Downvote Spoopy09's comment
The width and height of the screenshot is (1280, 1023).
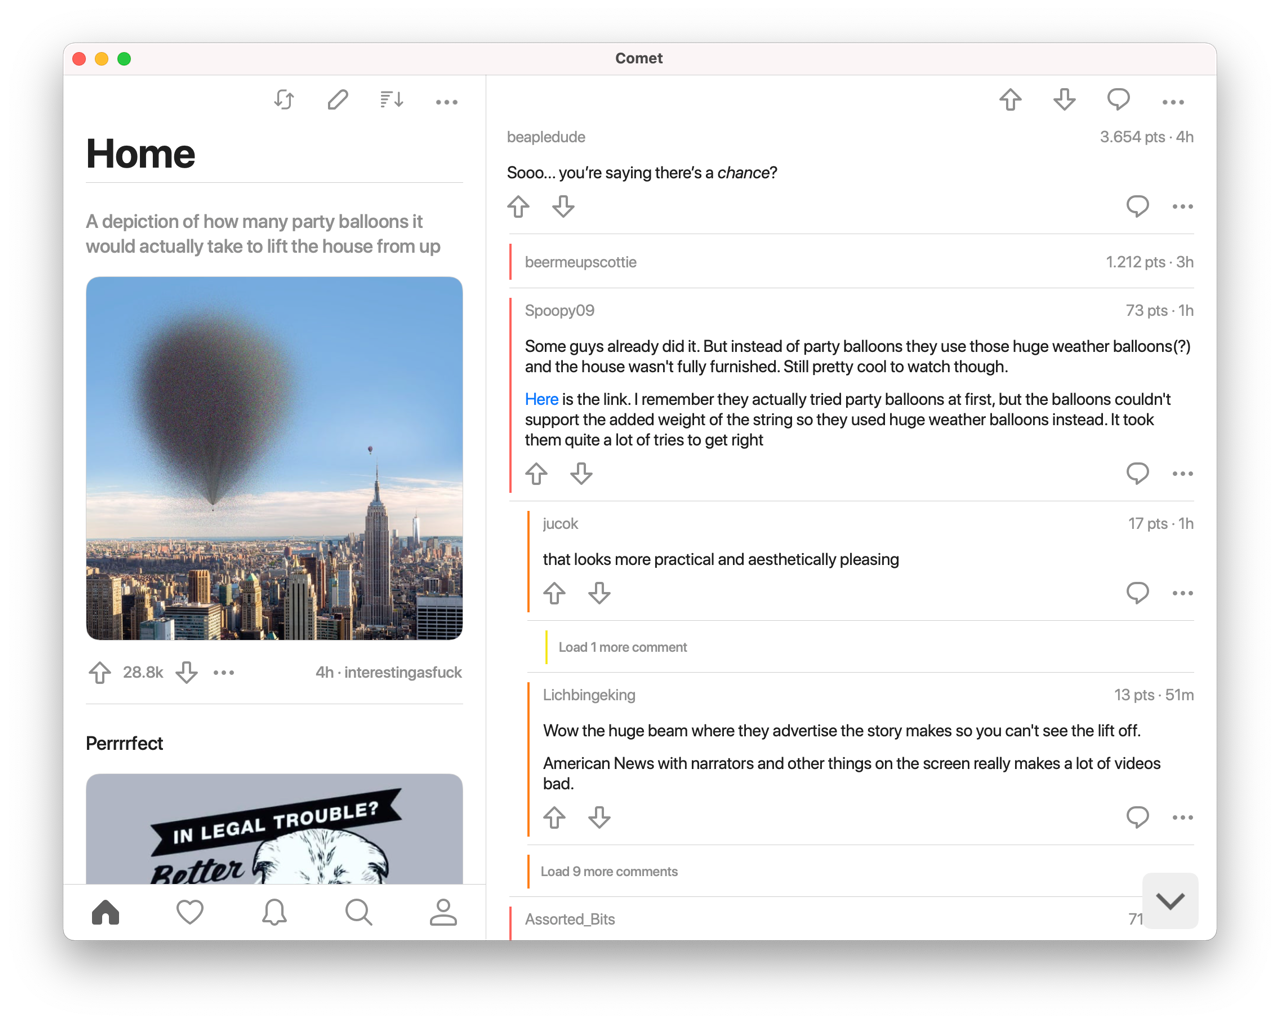[x=582, y=474]
